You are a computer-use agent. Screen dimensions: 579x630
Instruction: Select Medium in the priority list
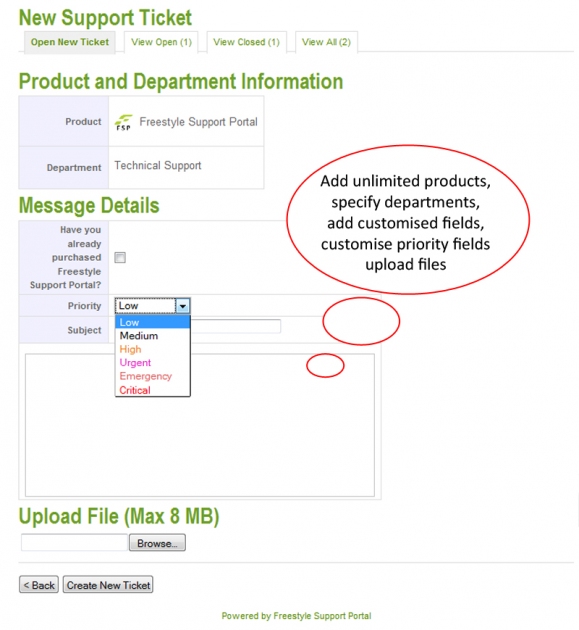[x=152, y=336]
